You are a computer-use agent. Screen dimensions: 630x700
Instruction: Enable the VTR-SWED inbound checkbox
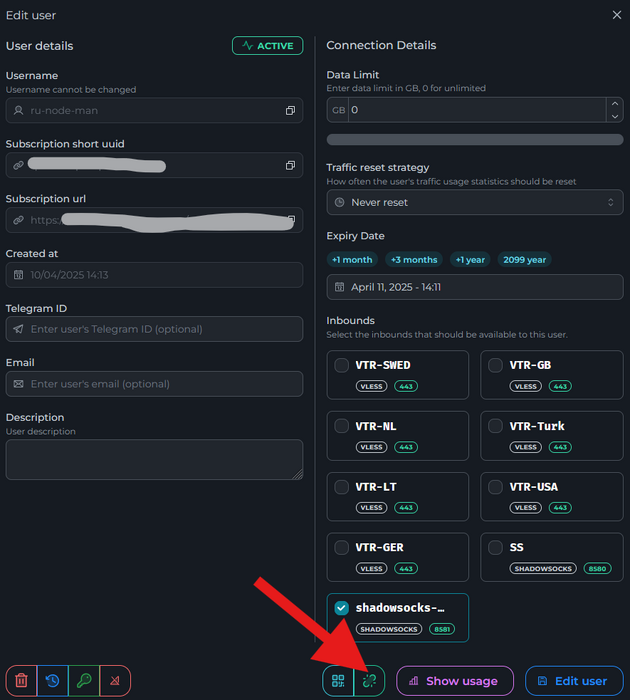[342, 365]
